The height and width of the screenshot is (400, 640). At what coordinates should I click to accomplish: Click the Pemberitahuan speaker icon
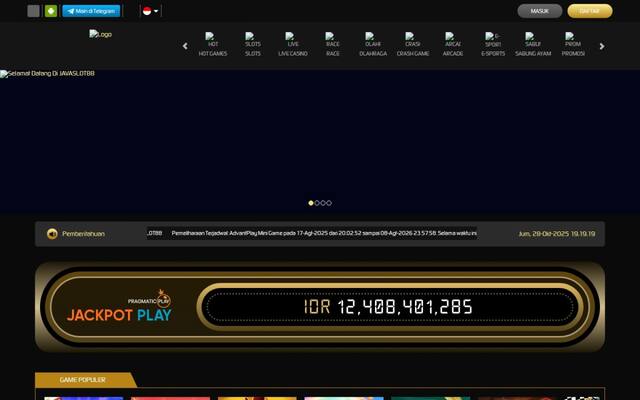point(52,234)
